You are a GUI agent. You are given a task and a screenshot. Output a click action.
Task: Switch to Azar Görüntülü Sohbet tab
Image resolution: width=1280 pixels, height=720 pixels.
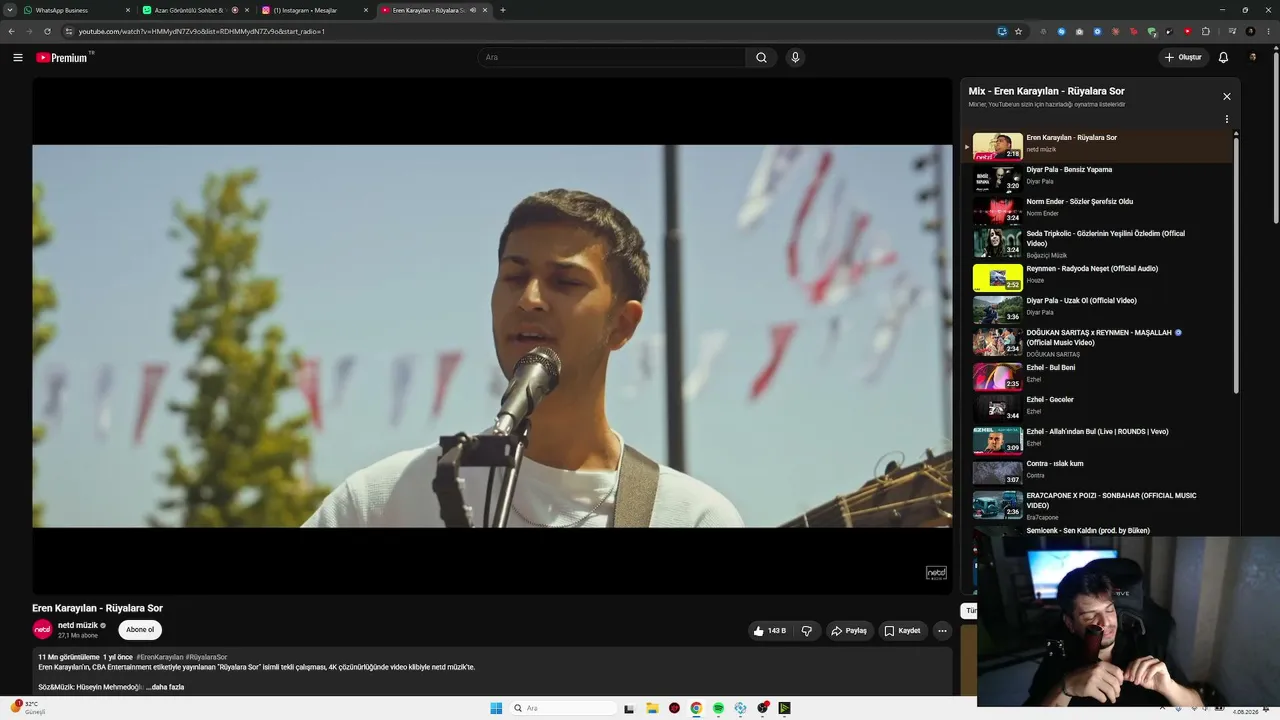click(x=196, y=10)
